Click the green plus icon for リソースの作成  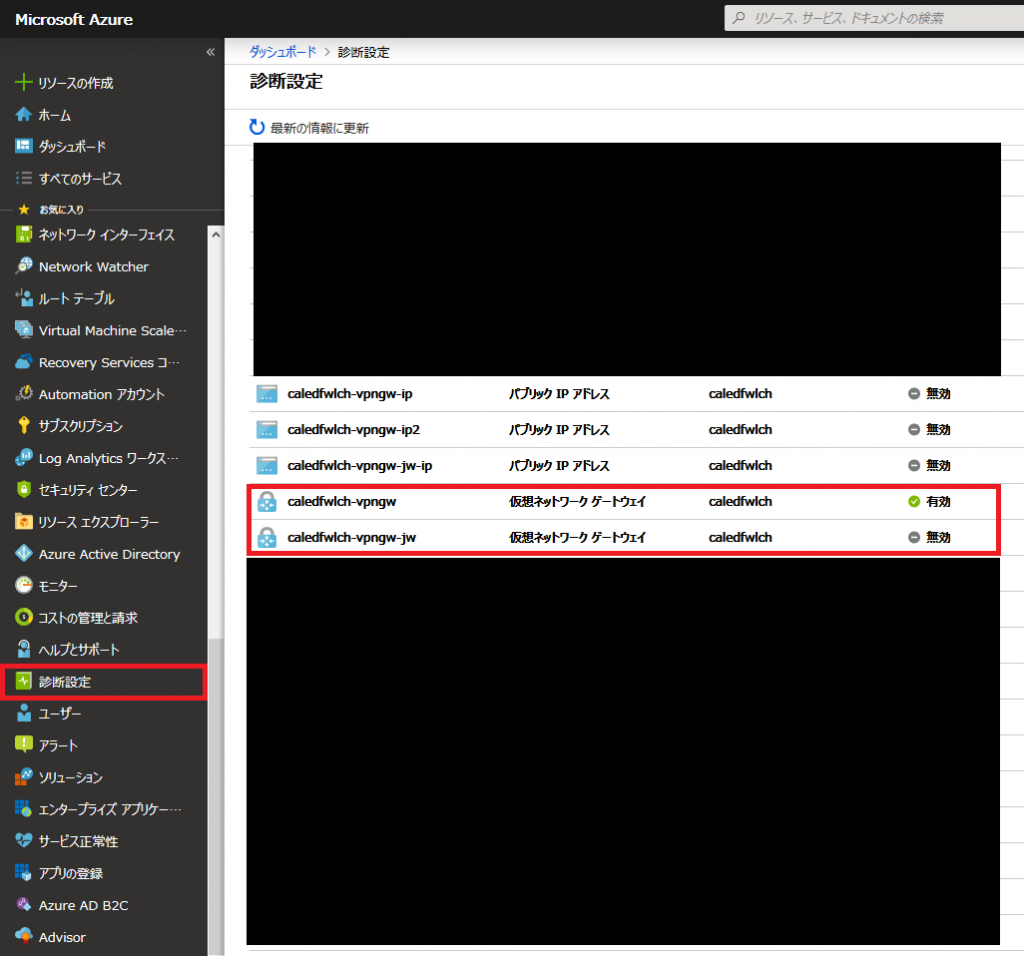point(24,82)
